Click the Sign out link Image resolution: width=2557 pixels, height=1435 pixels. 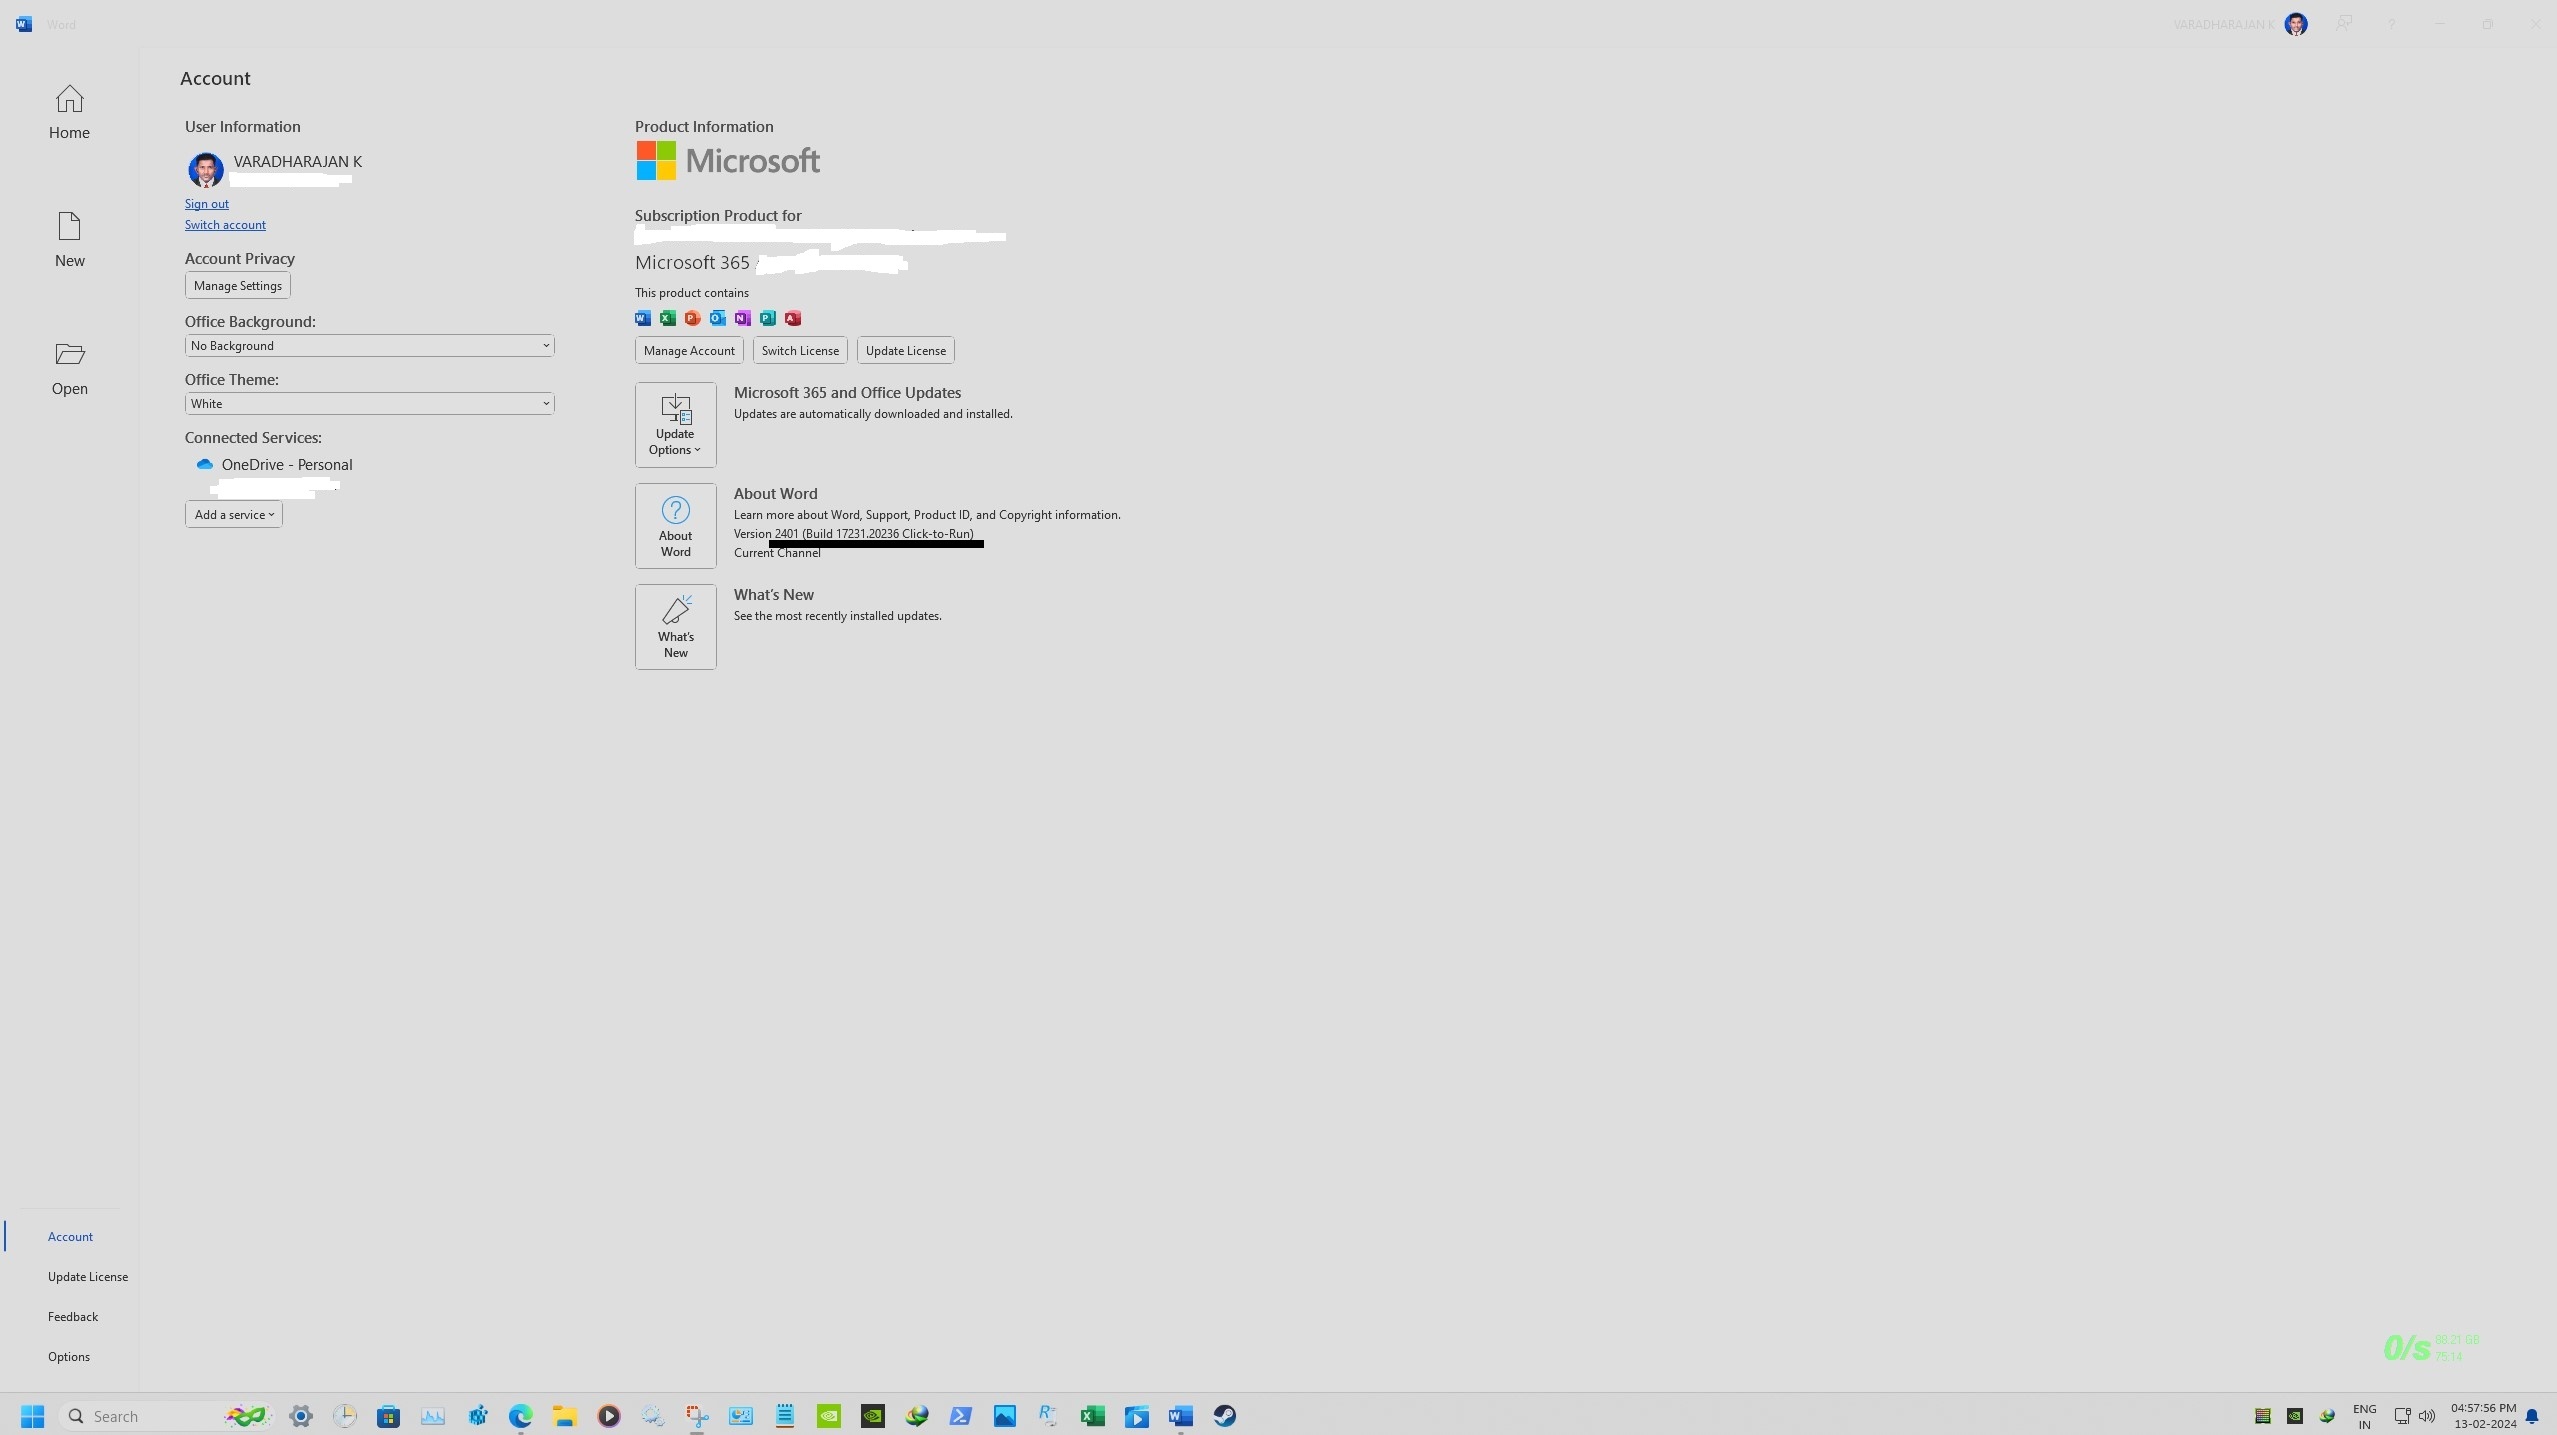[x=207, y=203]
